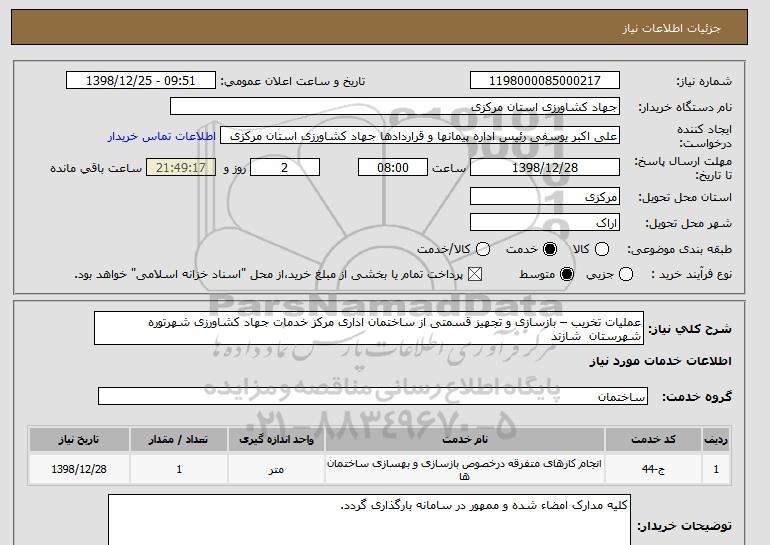
Task: Click the request creator field
Action: [420, 136]
